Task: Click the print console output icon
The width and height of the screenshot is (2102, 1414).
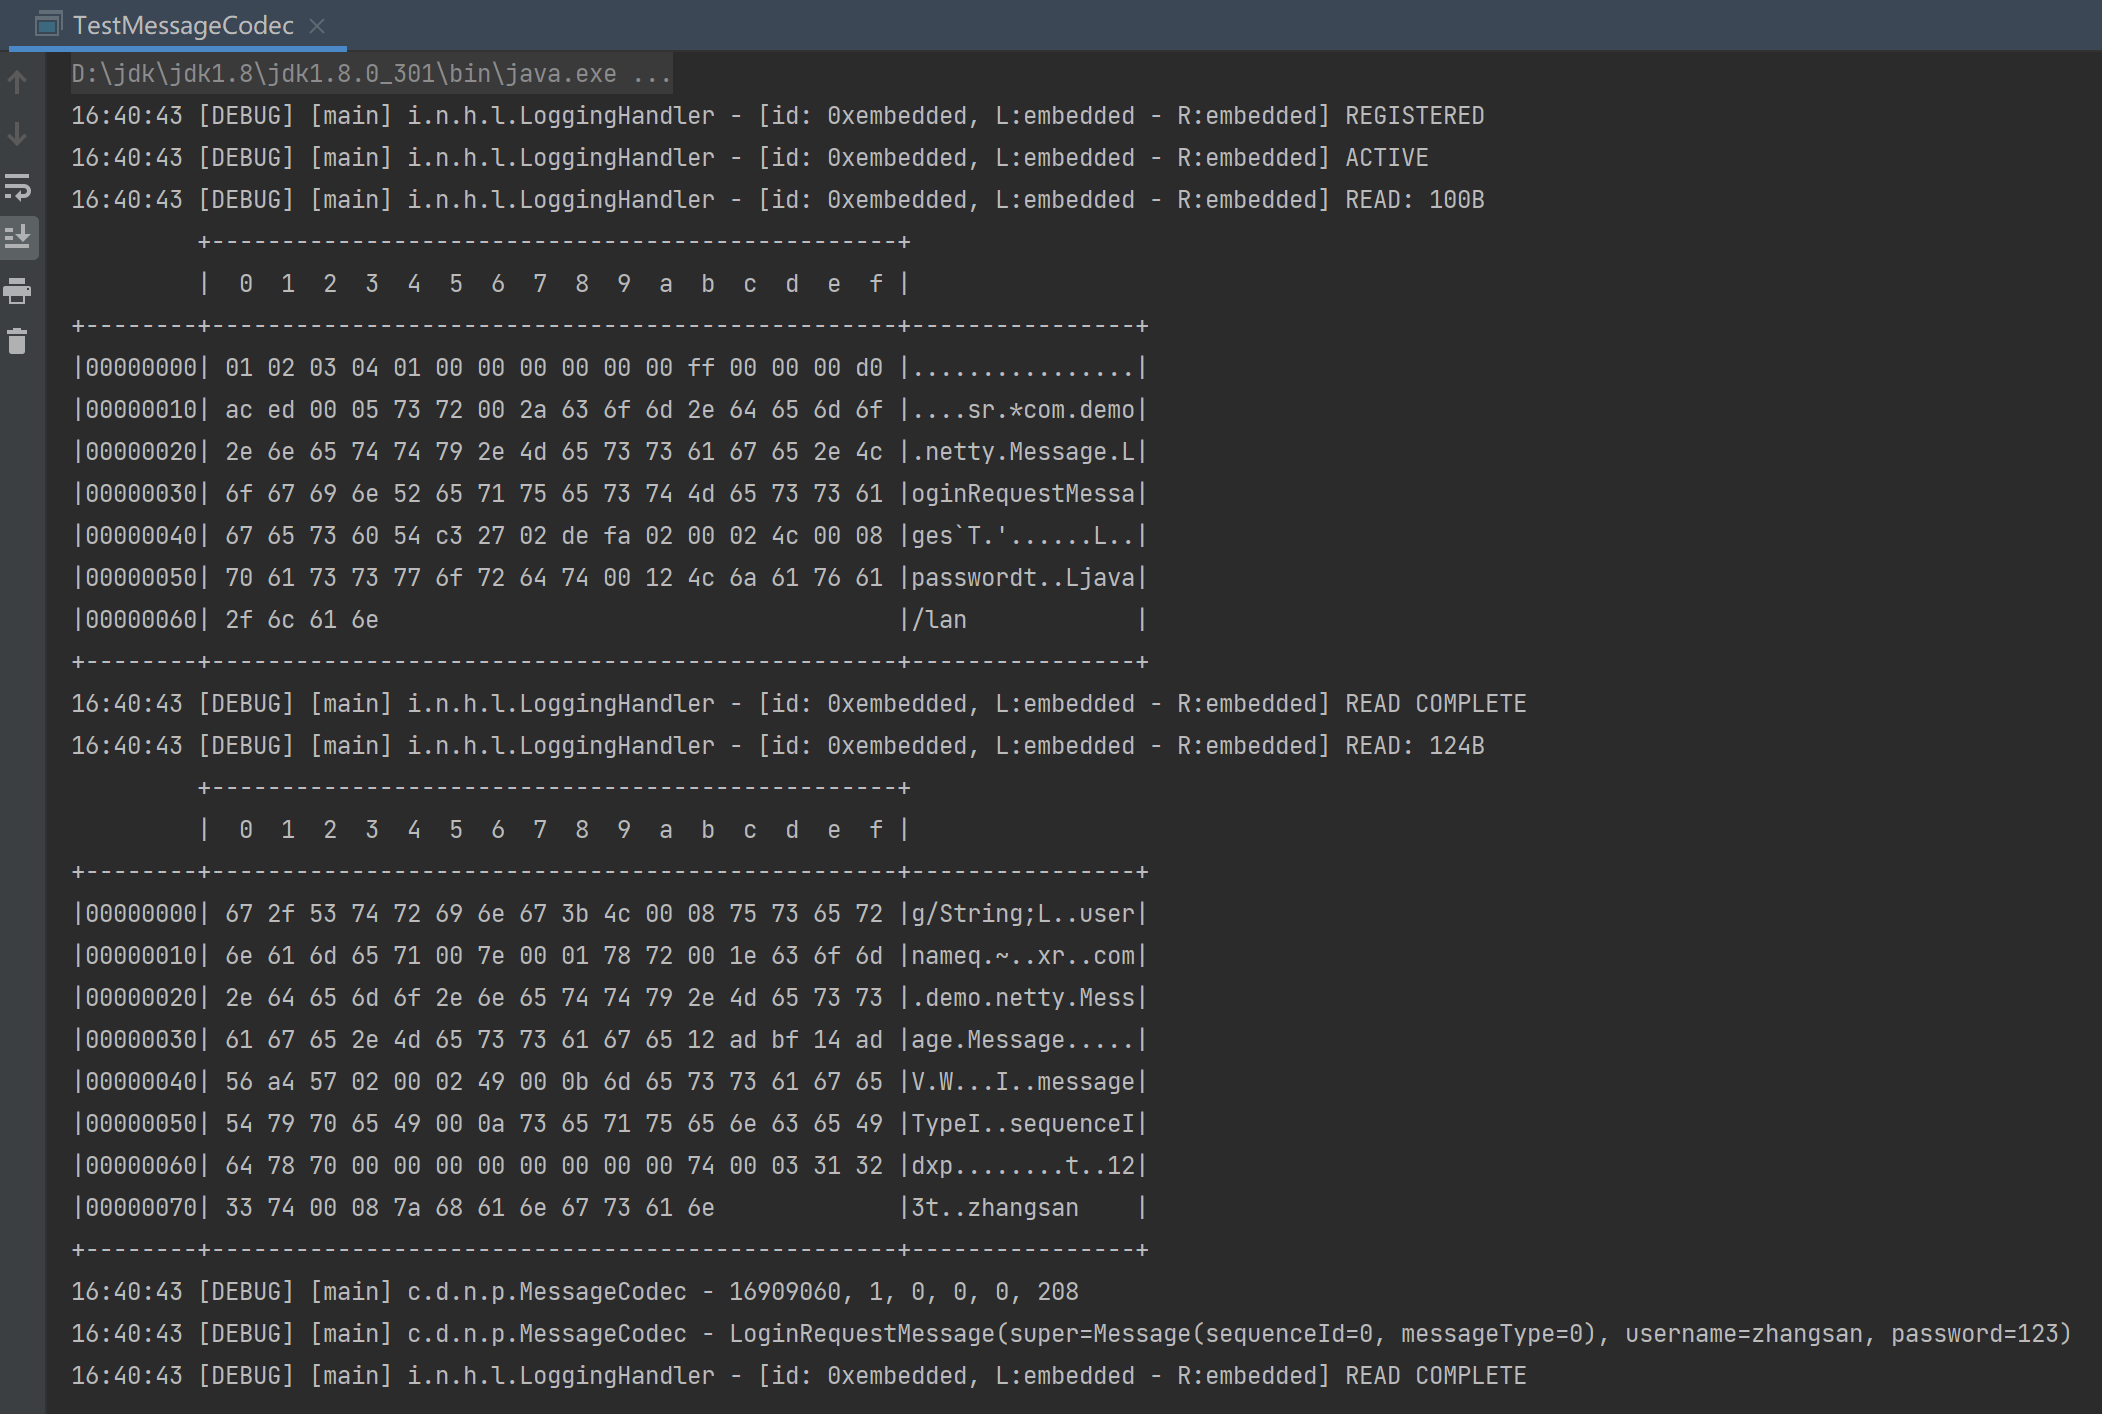Action: (17, 291)
